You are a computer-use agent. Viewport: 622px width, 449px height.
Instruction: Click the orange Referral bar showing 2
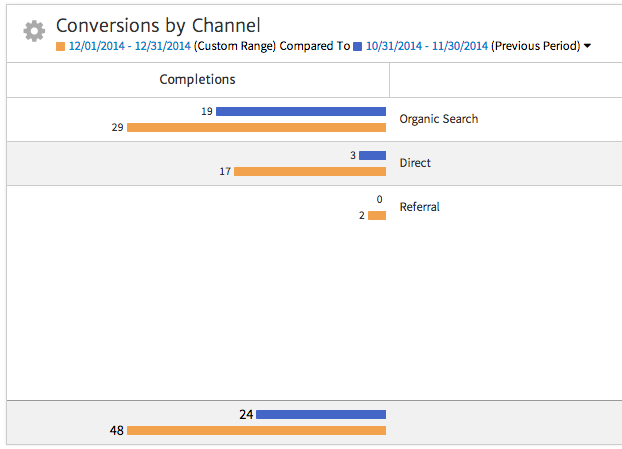(x=376, y=216)
